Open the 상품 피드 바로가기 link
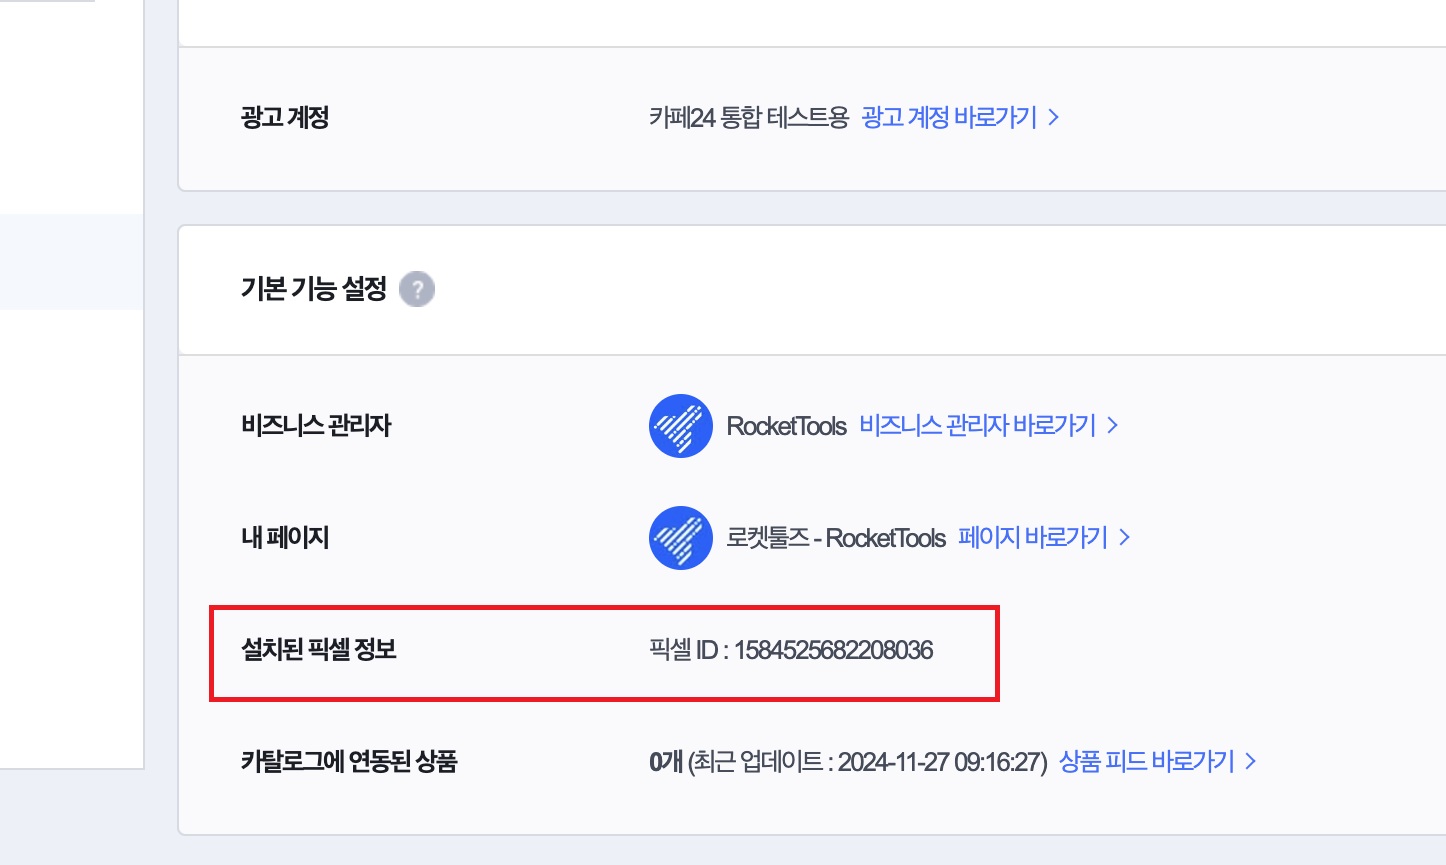The image size is (1446, 865). coord(1147,762)
